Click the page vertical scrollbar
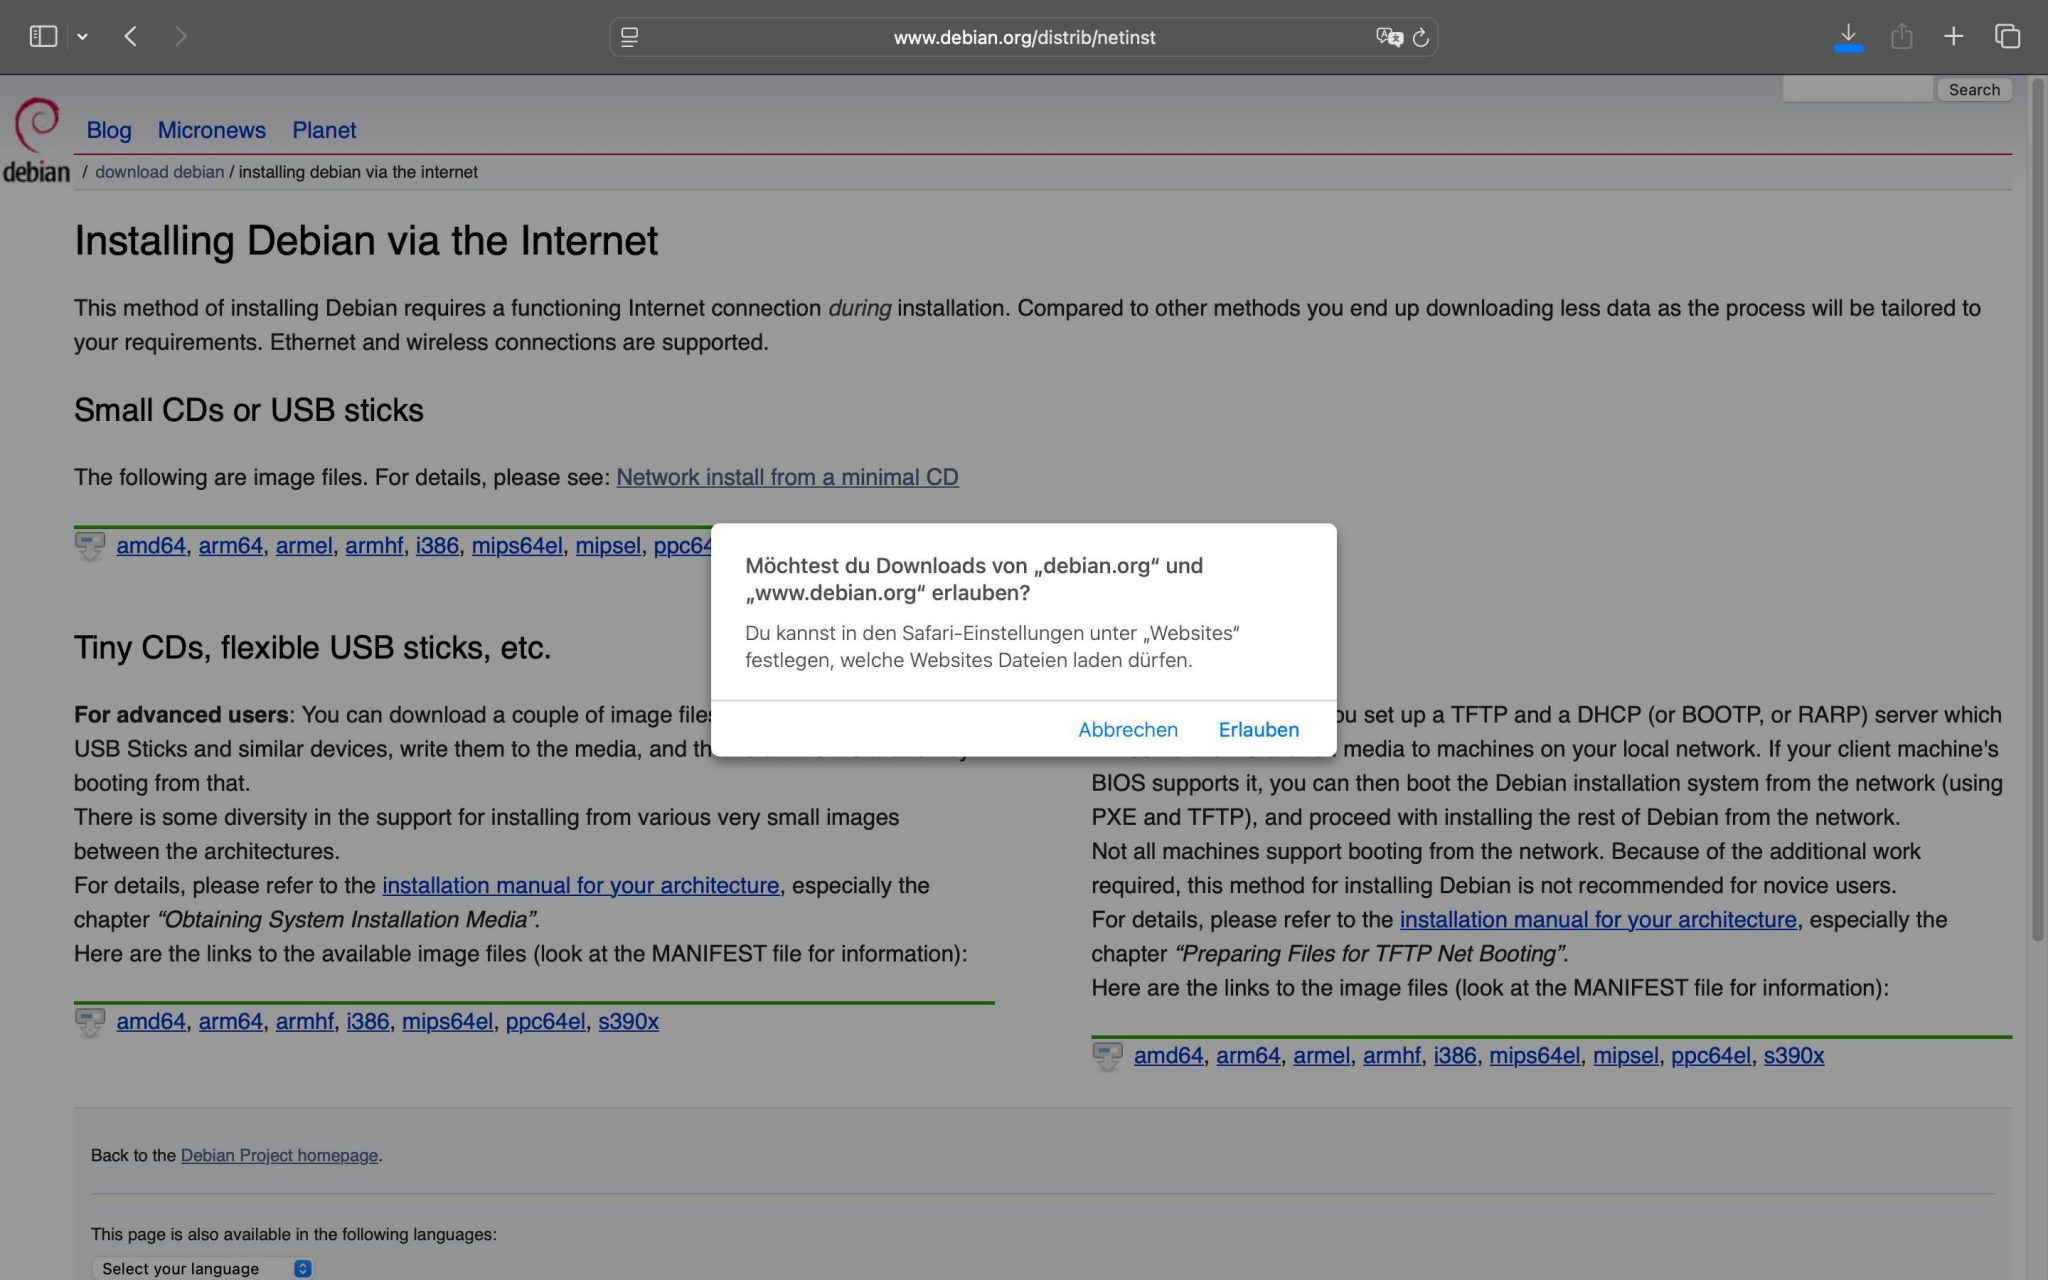The image size is (2048, 1280). 2037,510
